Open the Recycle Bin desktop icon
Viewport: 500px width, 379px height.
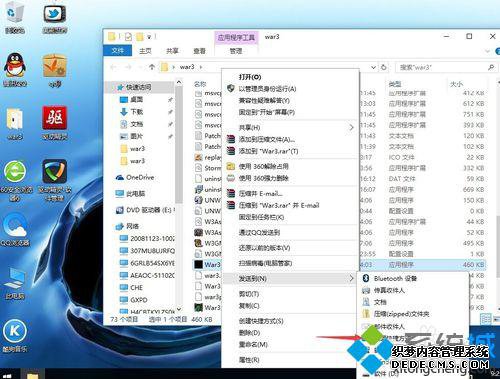pyautogui.click(x=14, y=17)
